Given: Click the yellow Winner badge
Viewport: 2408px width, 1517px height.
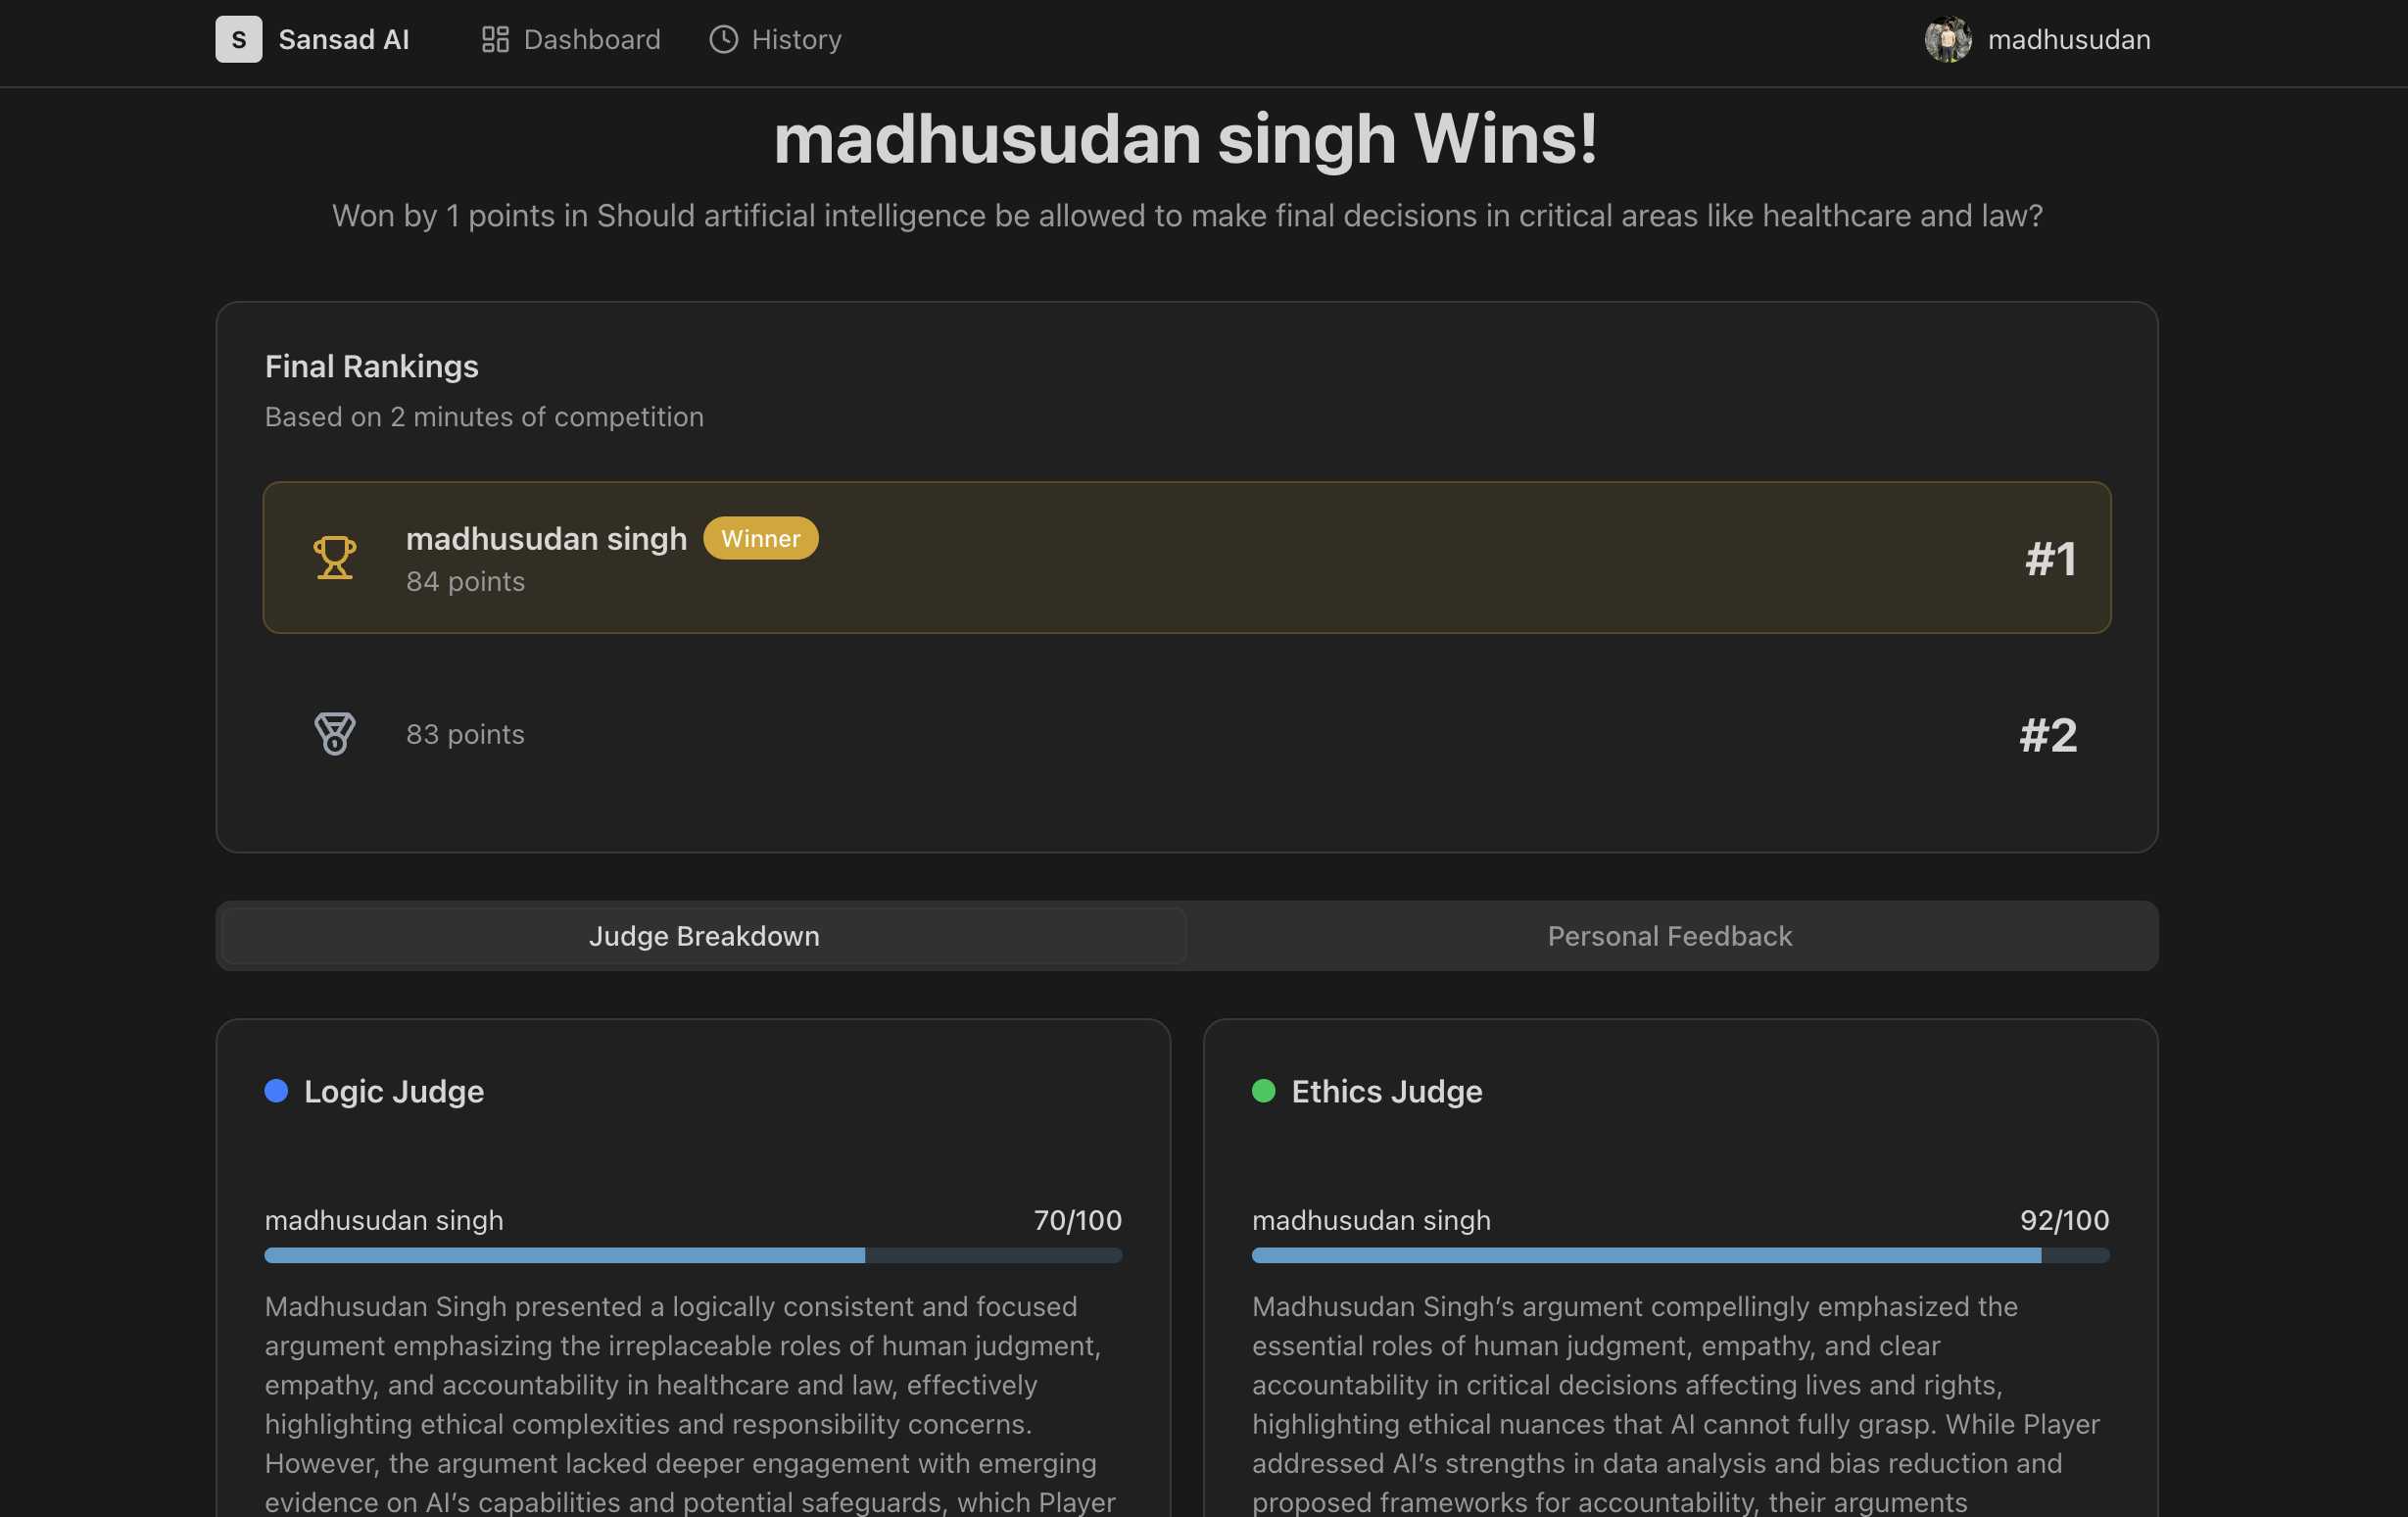Looking at the screenshot, I should pos(760,538).
